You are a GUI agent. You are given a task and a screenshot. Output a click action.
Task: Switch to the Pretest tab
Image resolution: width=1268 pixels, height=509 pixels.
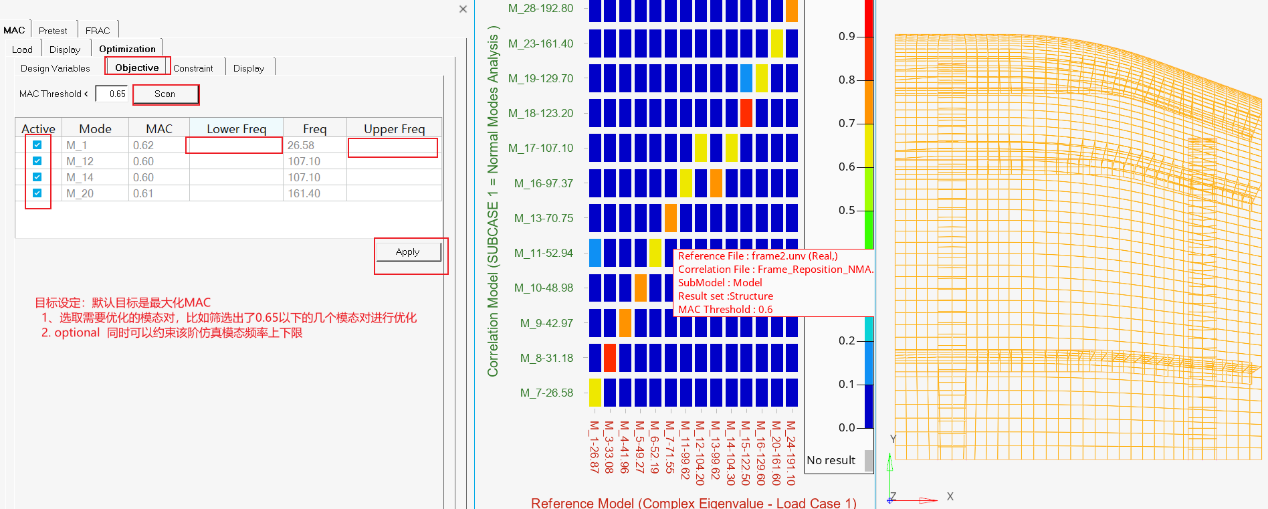pos(53,30)
